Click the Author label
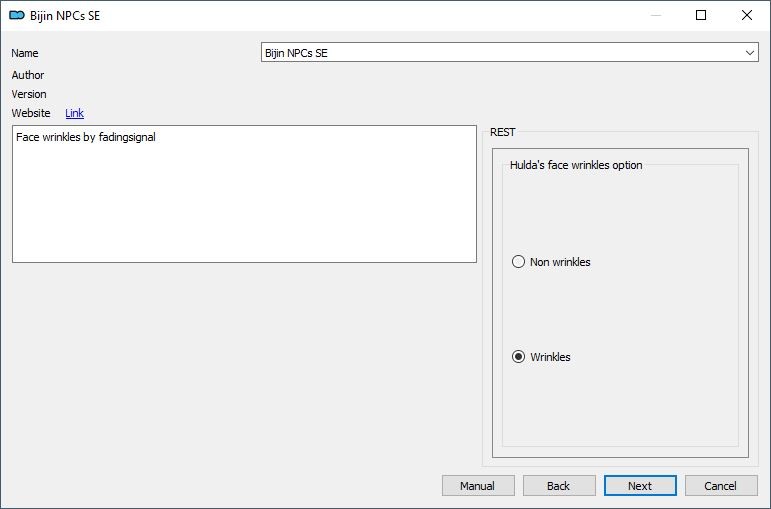Image resolution: width=771 pixels, height=509 pixels. [28, 75]
